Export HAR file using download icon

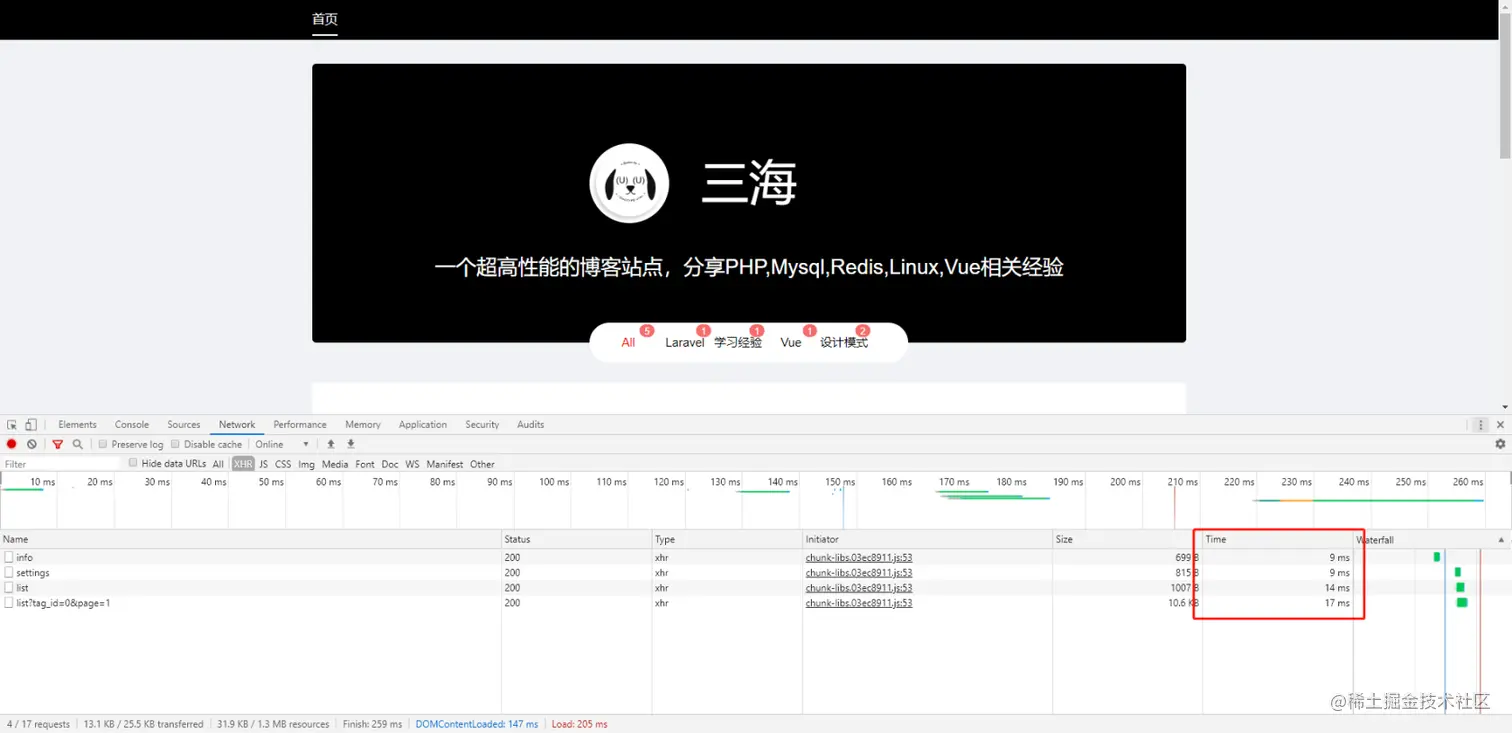[350, 444]
